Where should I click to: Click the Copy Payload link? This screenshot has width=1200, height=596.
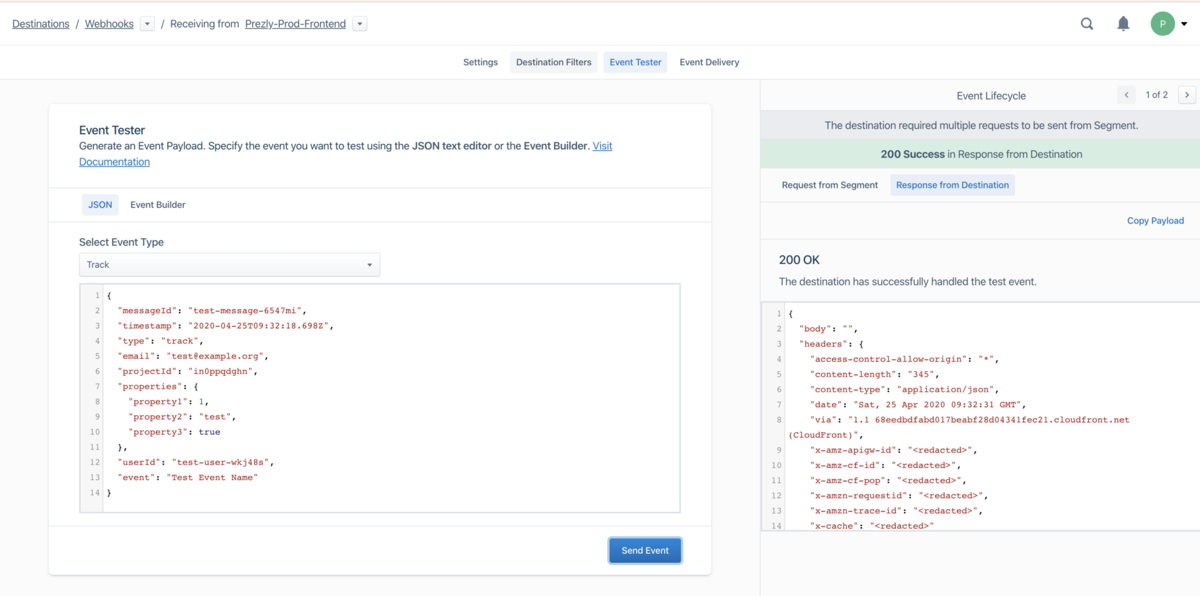[1155, 221]
